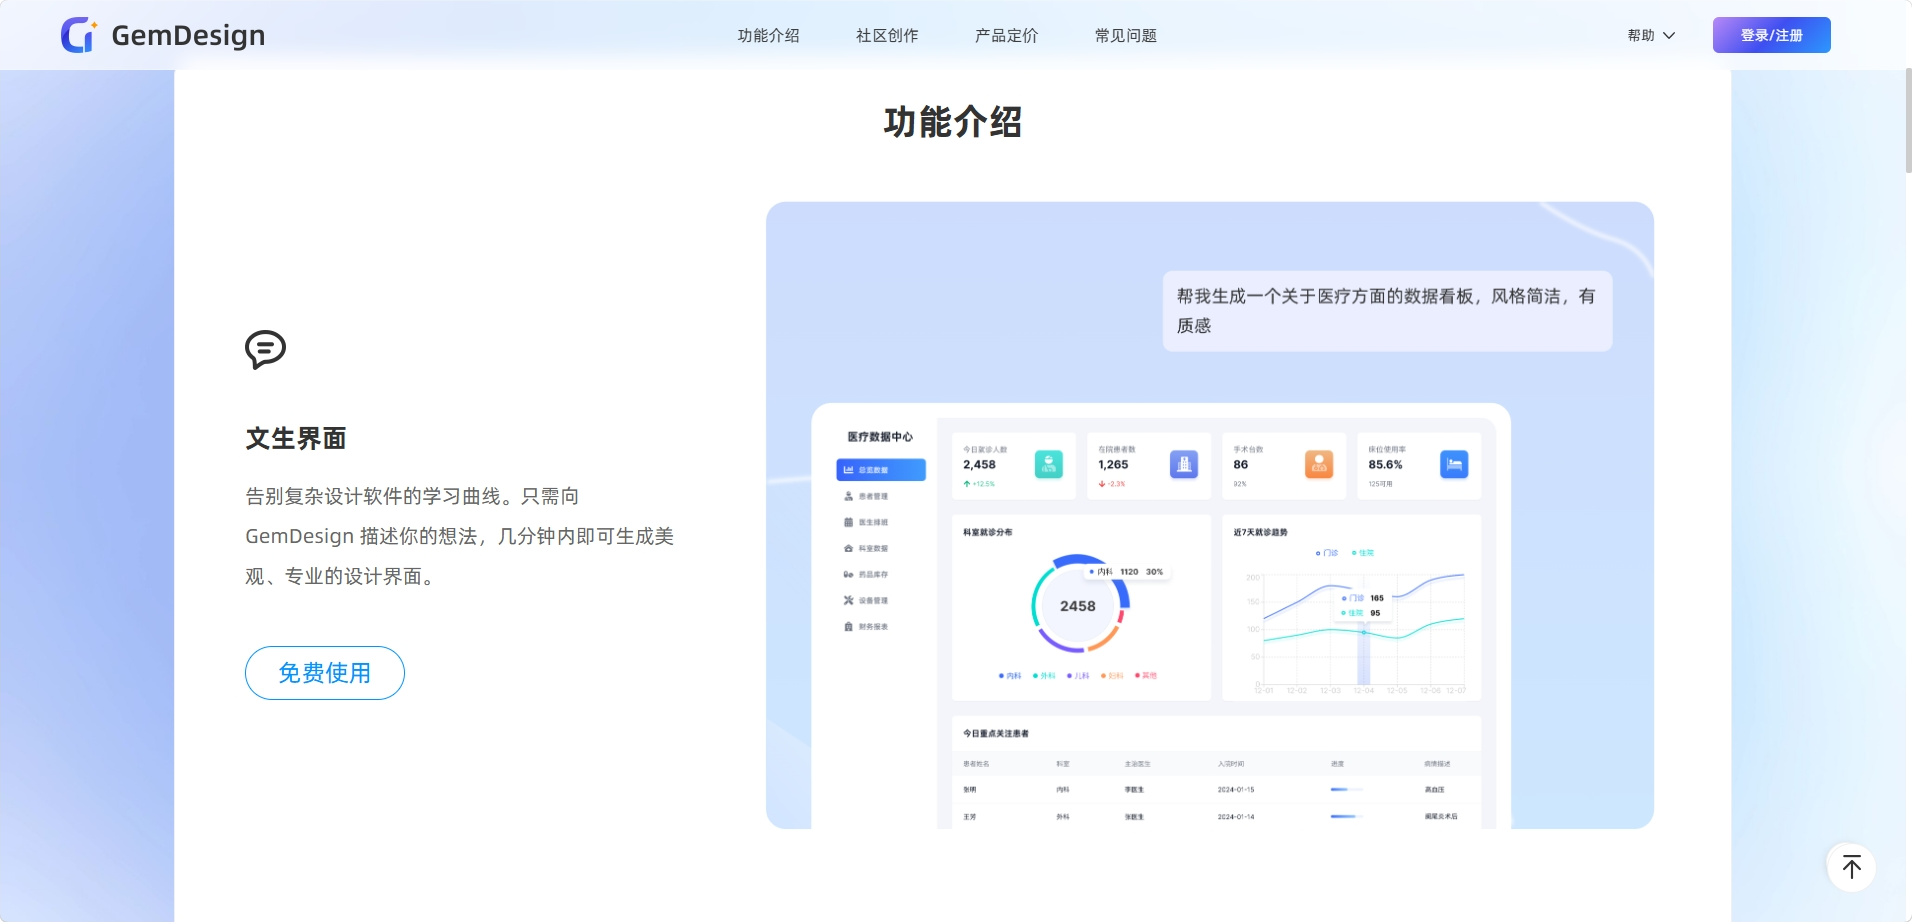The image size is (1912, 922).
Task: Click the back-to-top arrow button
Action: coord(1851,867)
